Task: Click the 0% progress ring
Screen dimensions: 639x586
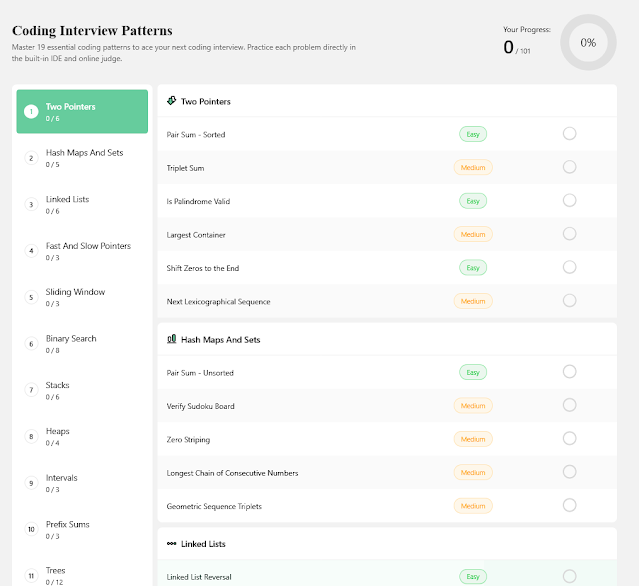Action: [588, 43]
